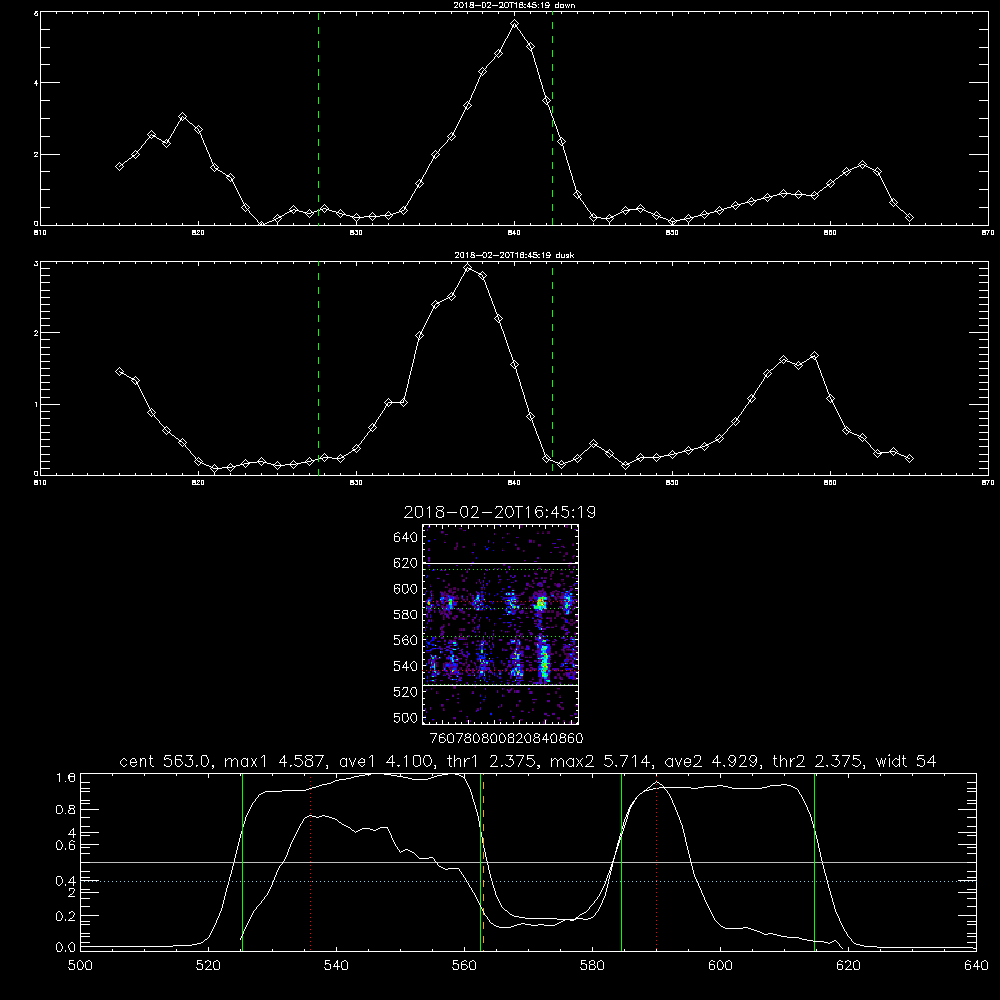Click image y-axis label 500
Viewport: 1000px width, 1000px height.
point(405,718)
